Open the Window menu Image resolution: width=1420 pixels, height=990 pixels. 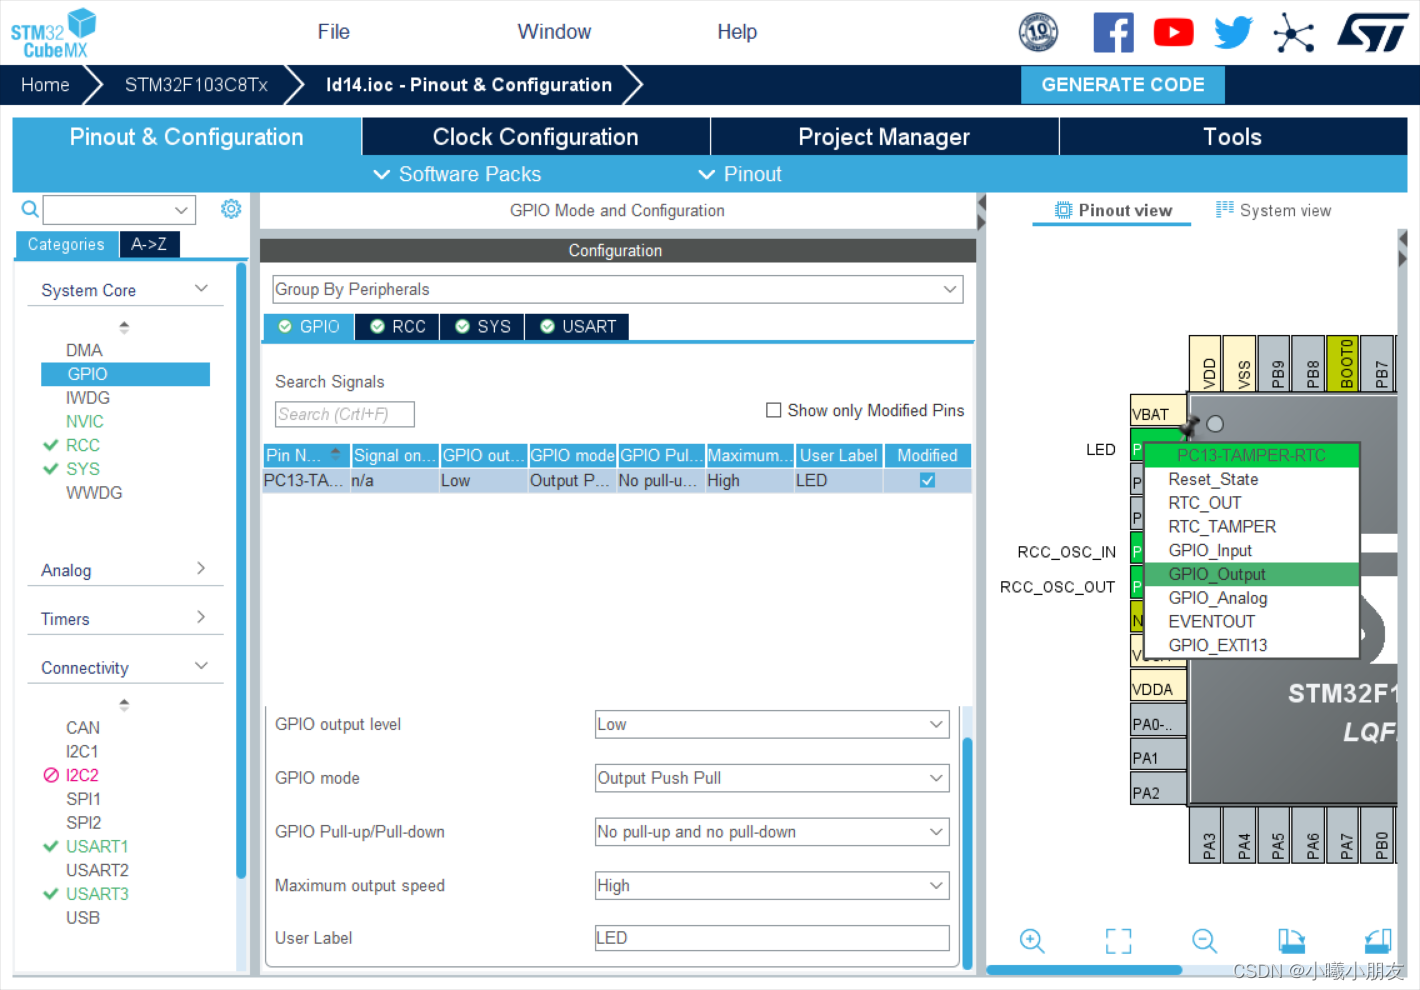(x=554, y=32)
